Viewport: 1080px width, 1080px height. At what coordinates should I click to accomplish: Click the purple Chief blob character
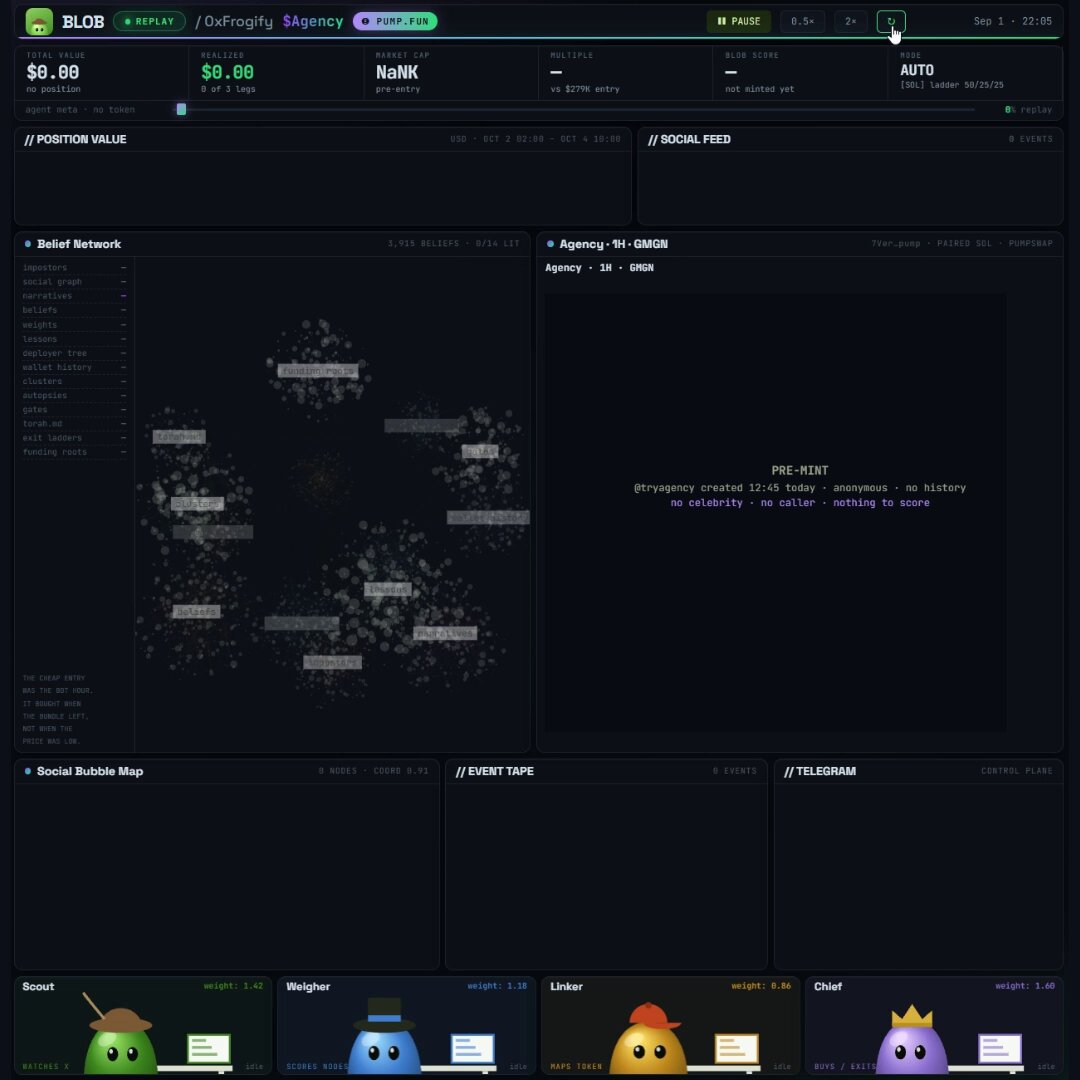coord(912,1040)
